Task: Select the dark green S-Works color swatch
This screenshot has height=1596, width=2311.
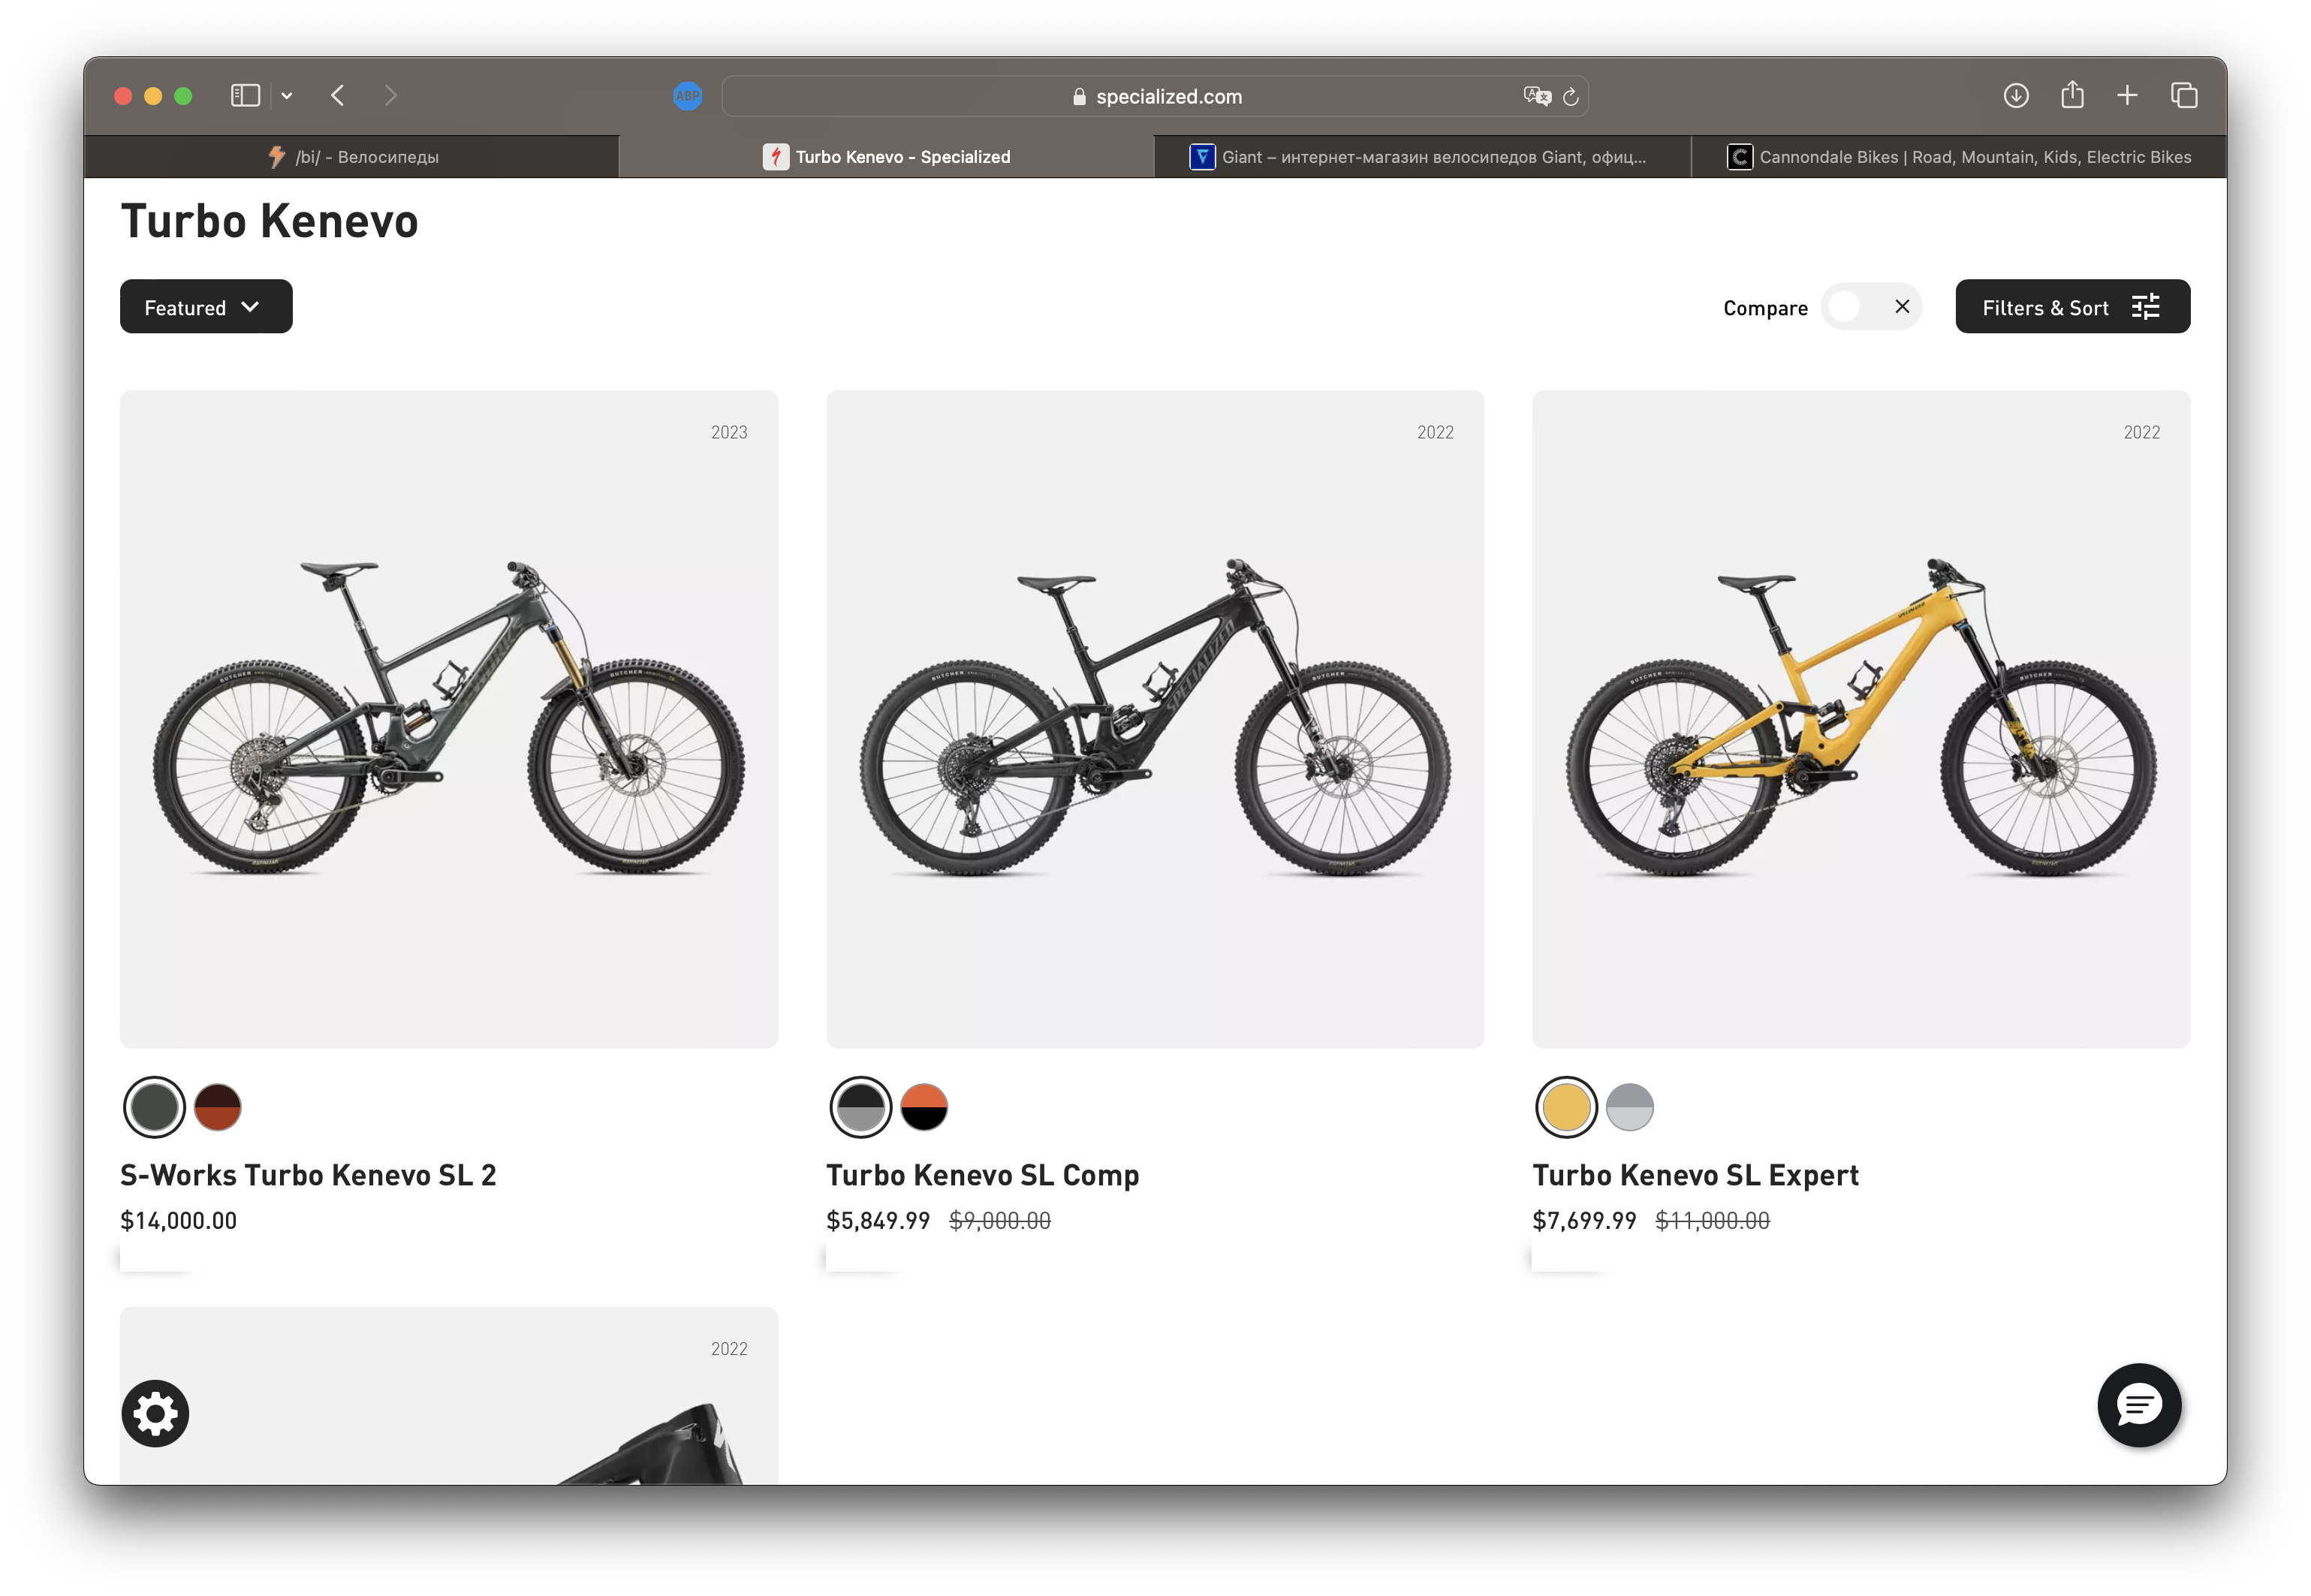Action: click(x=154, y=1107)
